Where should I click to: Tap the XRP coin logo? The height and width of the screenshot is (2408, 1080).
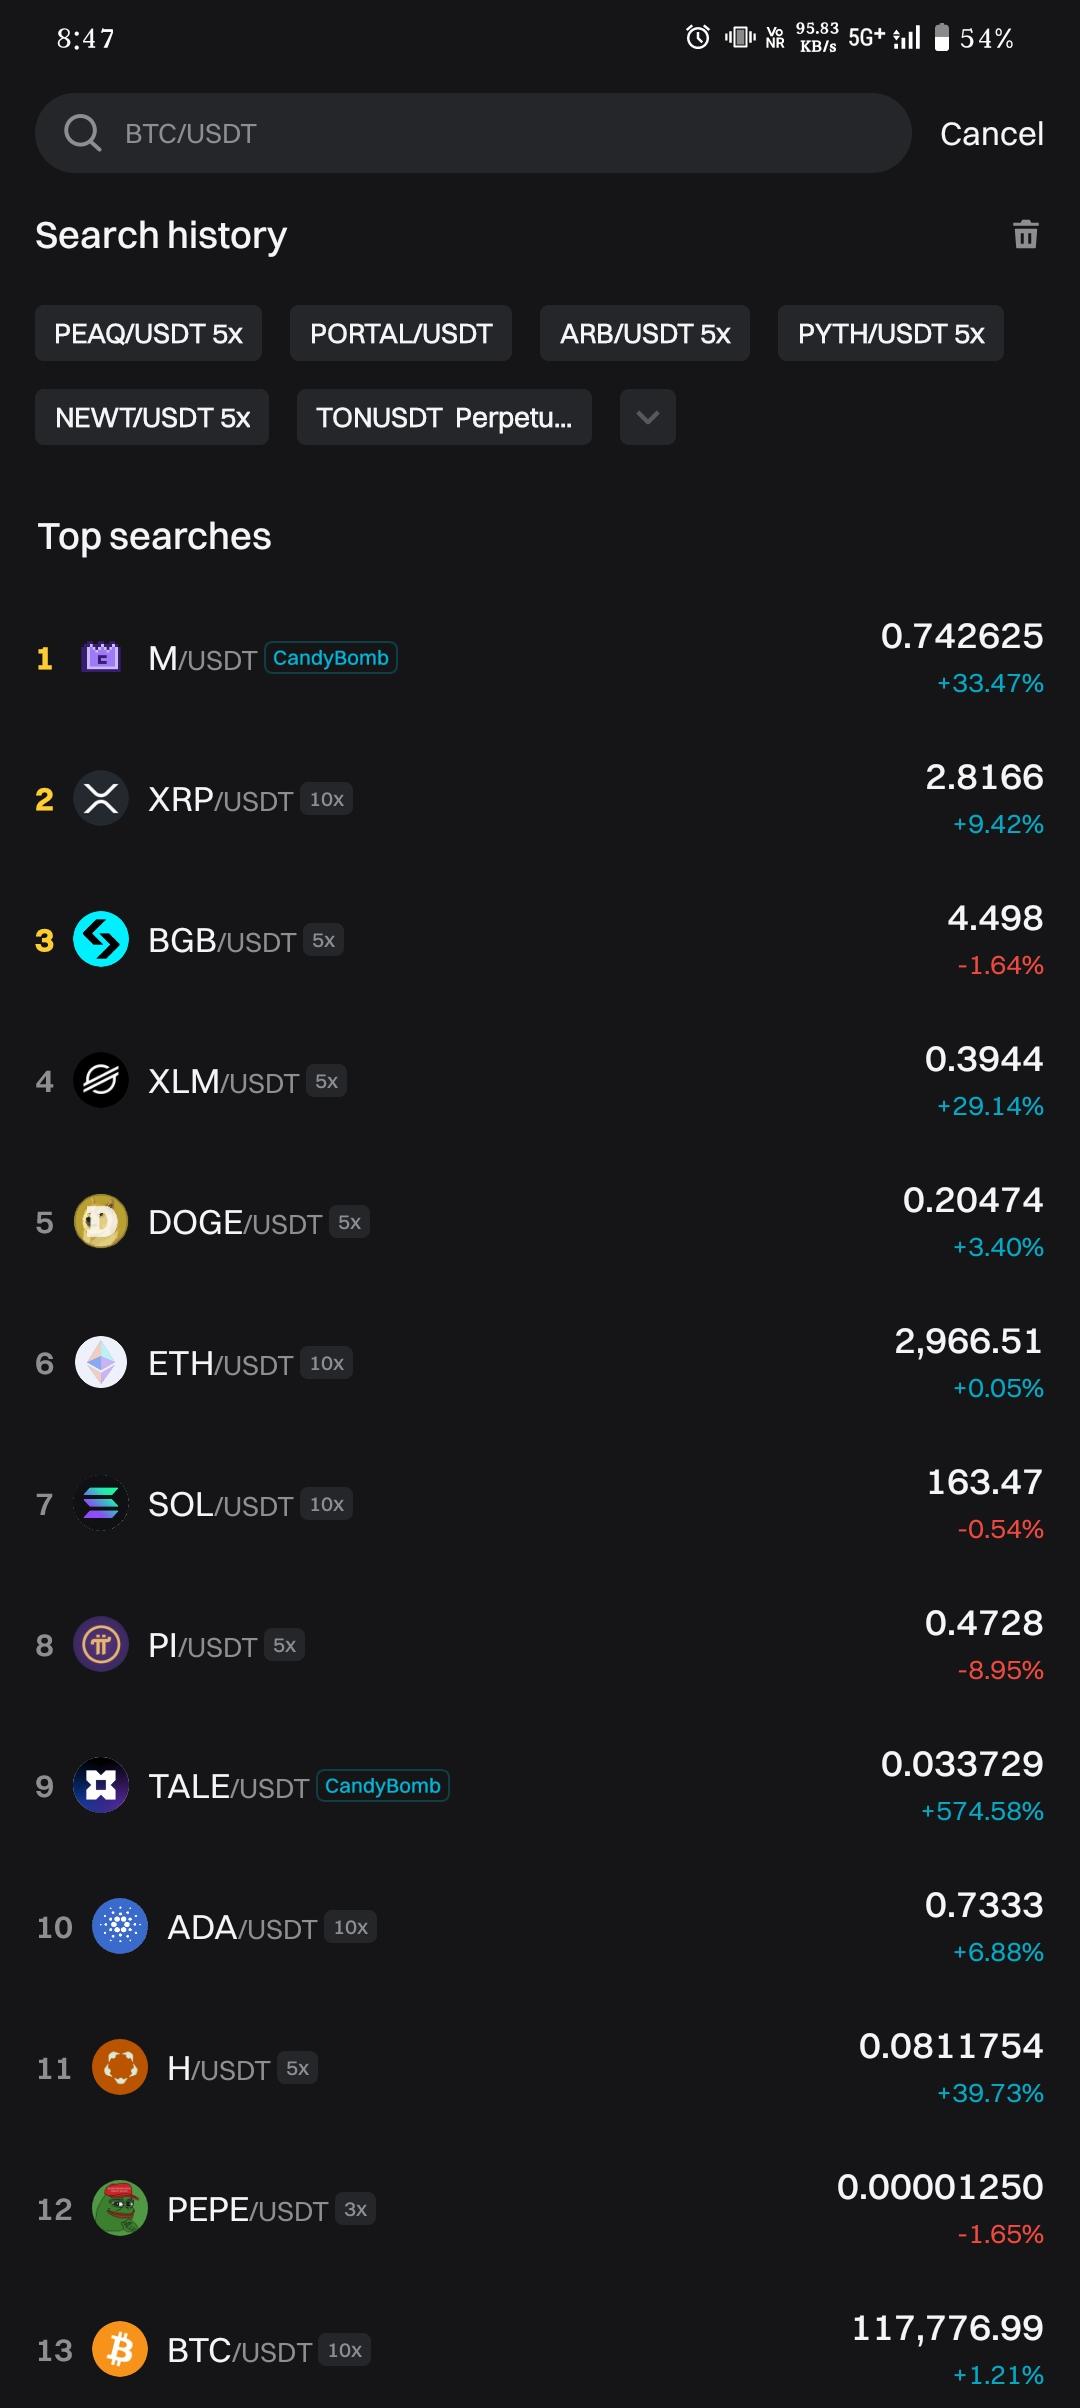[101, 798]
